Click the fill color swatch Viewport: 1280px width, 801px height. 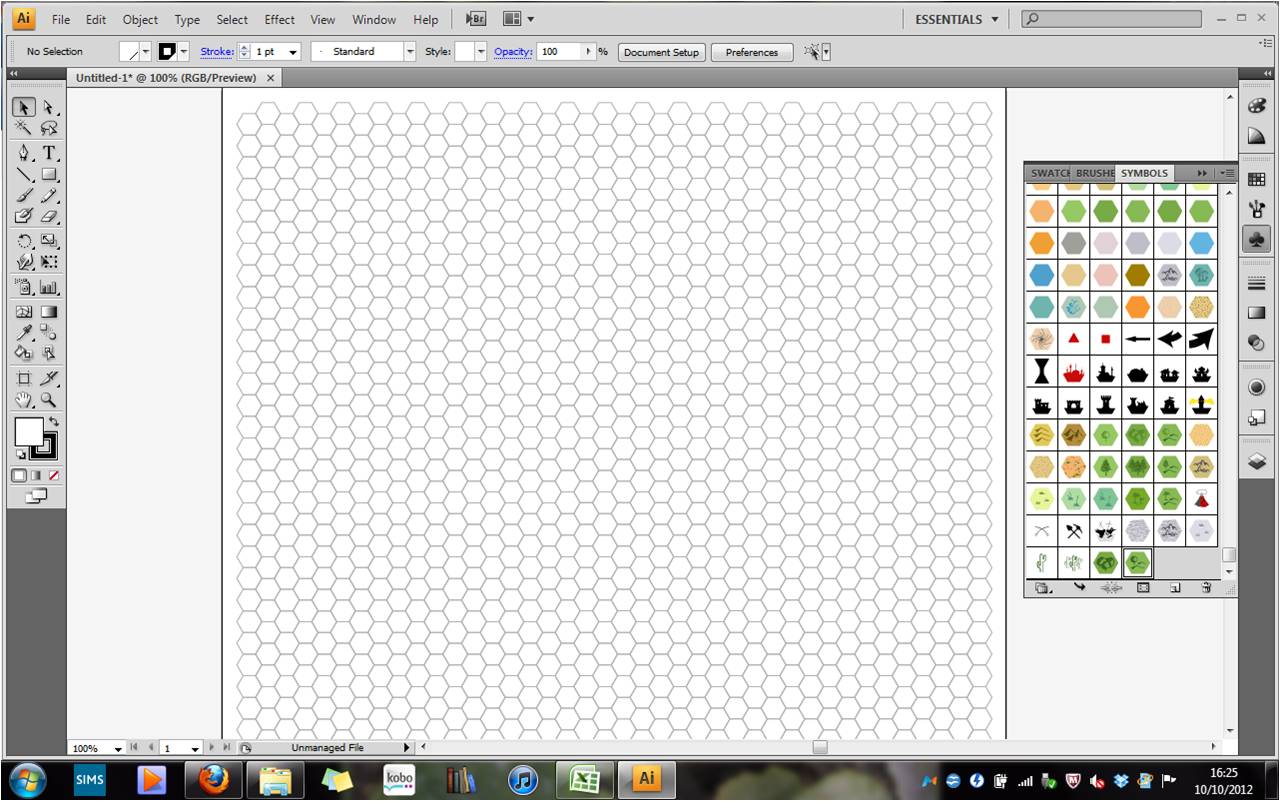[30, 432]
